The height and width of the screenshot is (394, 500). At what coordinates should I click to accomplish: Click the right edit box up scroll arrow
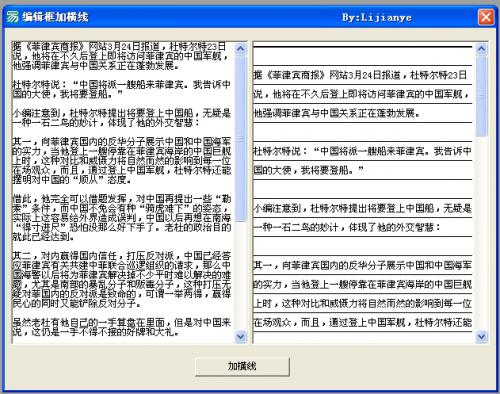click(x=481, y=49)
